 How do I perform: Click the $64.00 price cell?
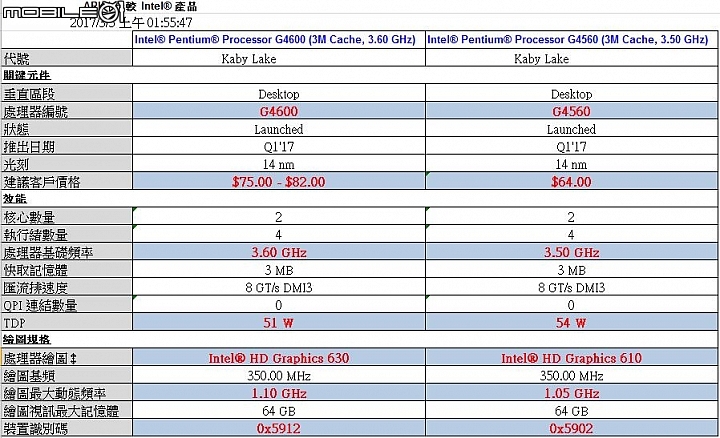click(x=571, y=182)
